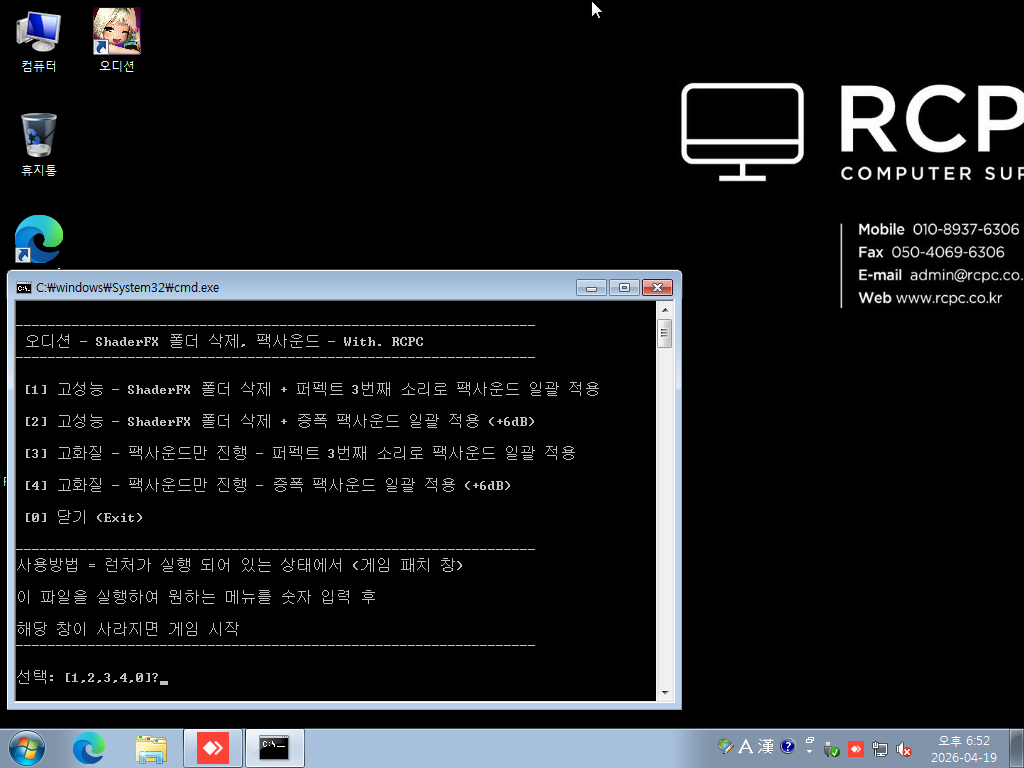Image resolution: width=1024 pixels, height=768 pixels.
Task: Click the muted volume speaker tray icon
Action: pos(904,749)
